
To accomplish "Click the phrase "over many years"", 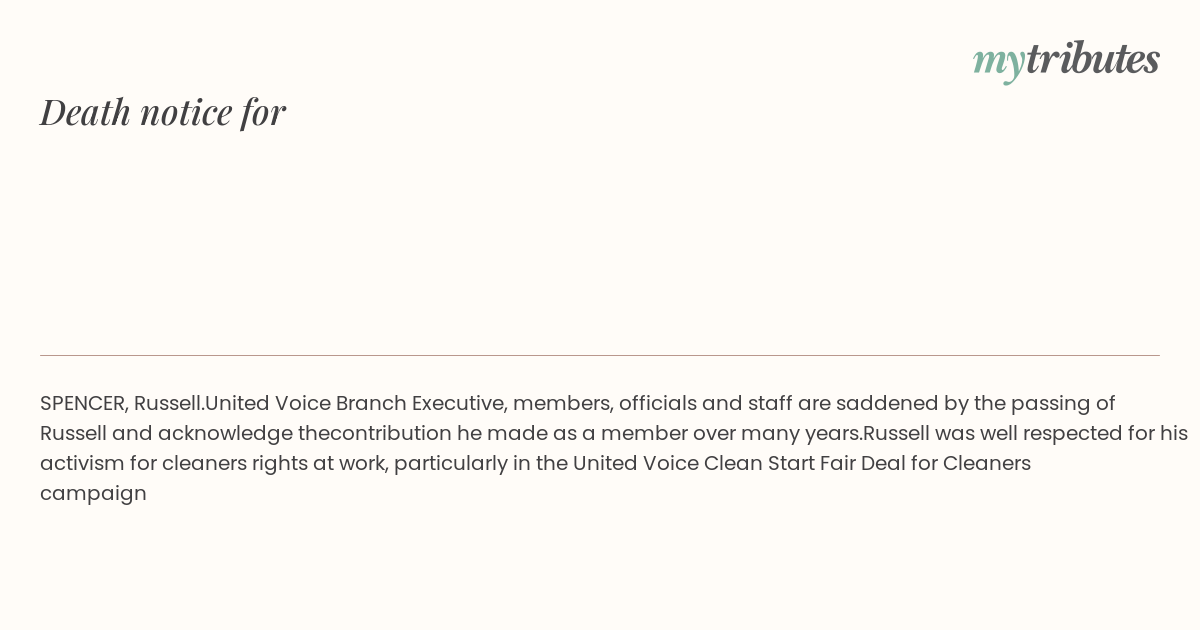I will point(777,433).
